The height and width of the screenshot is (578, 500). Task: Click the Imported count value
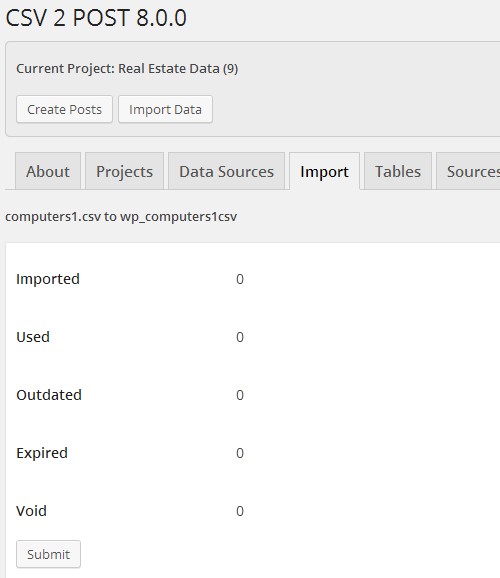(240, 279)
